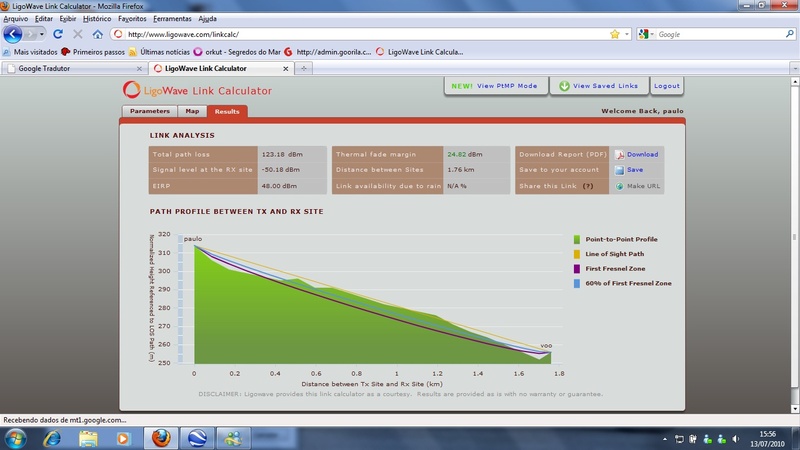The image size is (800, 450).
Task: Click the Firefox Home toolbar icon
Action: [x=97, y=34]
